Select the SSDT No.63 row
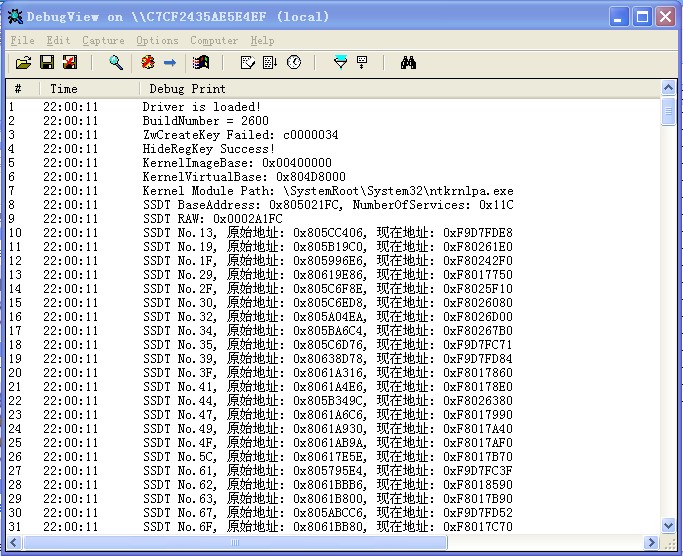The width and height of the screenshot is (683, 556). (x=333, y=498)
